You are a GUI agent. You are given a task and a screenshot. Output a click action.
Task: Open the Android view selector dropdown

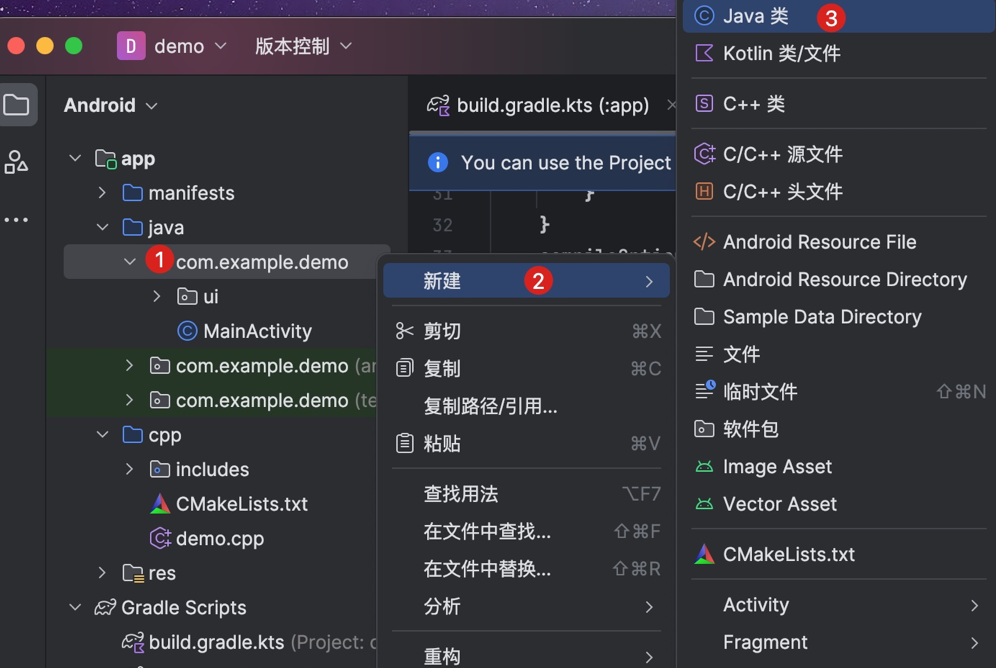tap(111, 105)
